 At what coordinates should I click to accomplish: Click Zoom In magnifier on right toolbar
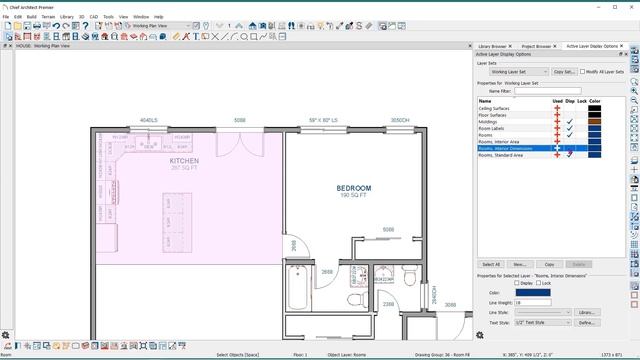(634, 91)
